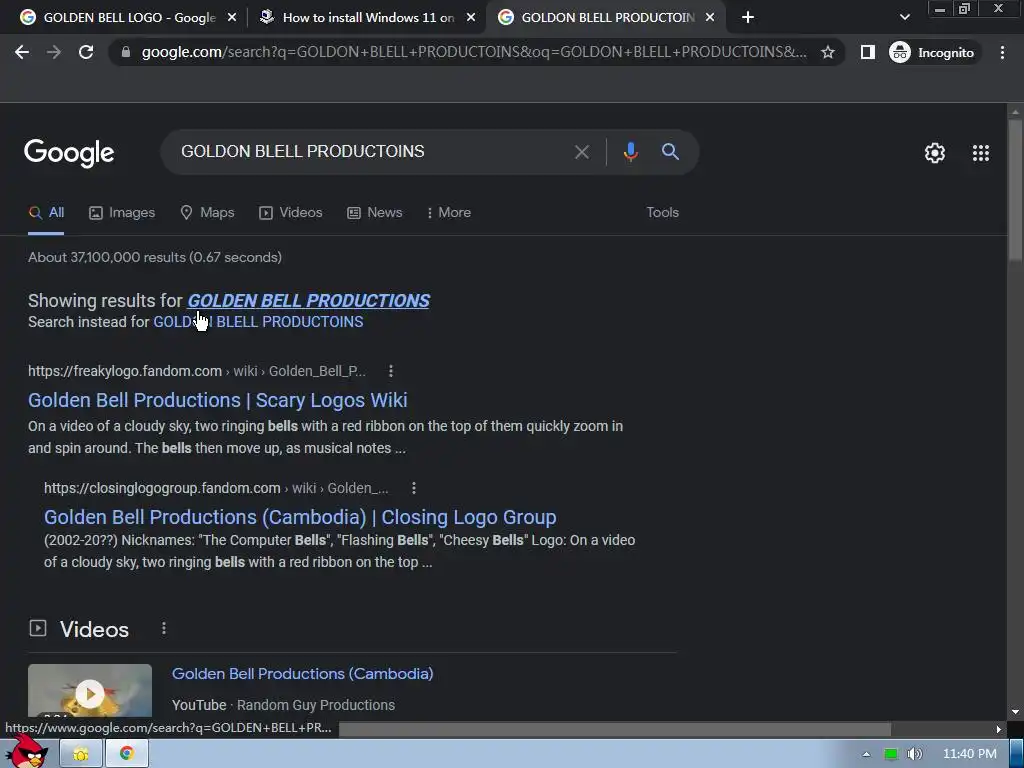Start voice search with the microphone
The height and width of the screenshot is (768, 1024).
coord(630,152)
